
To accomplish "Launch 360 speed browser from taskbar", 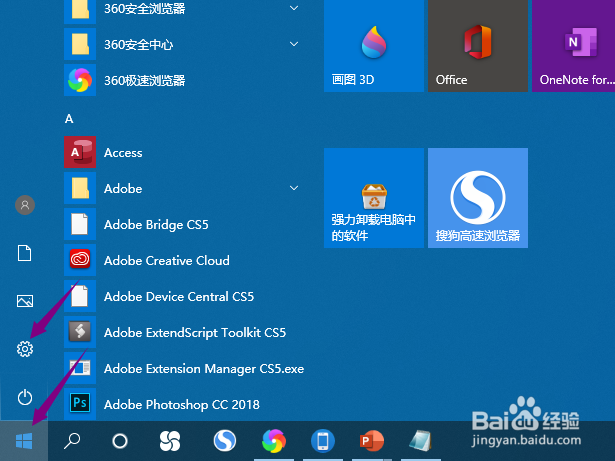I will click(x=274, y=441).
